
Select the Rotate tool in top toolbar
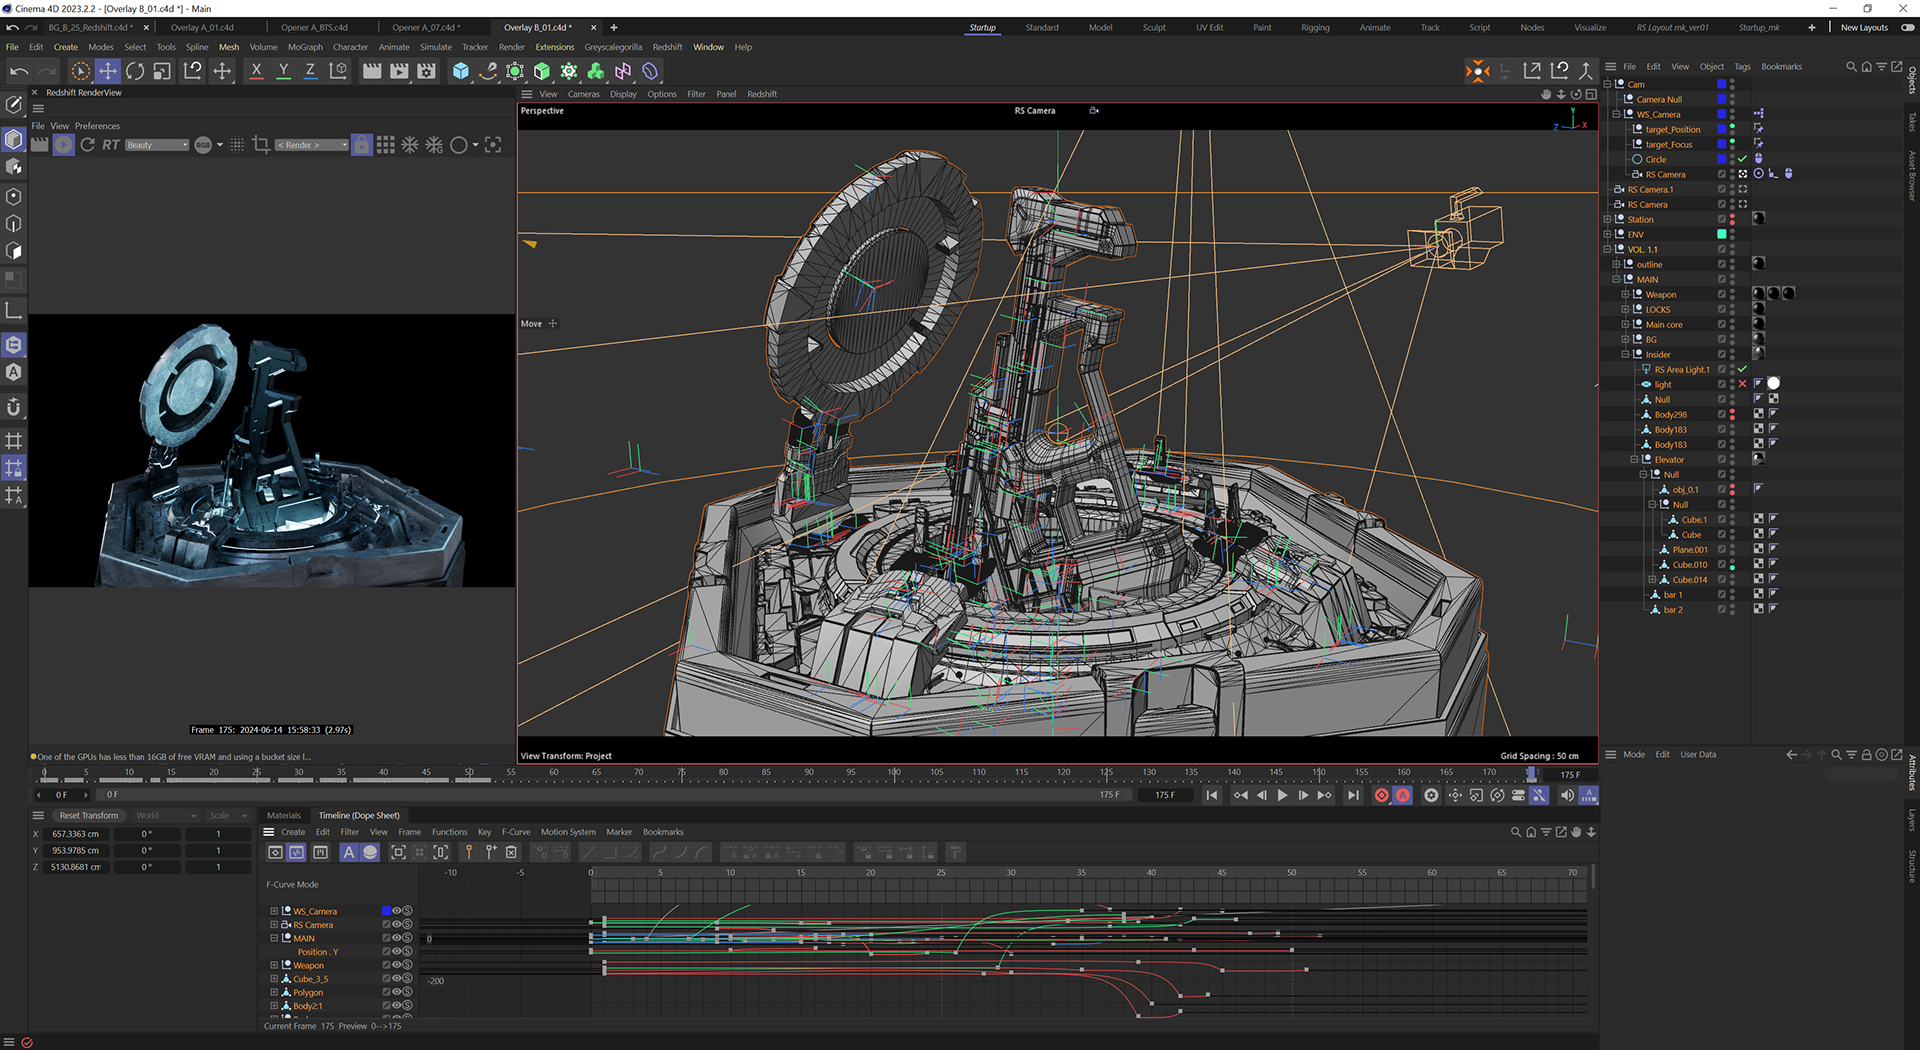(x=135, y=71)
